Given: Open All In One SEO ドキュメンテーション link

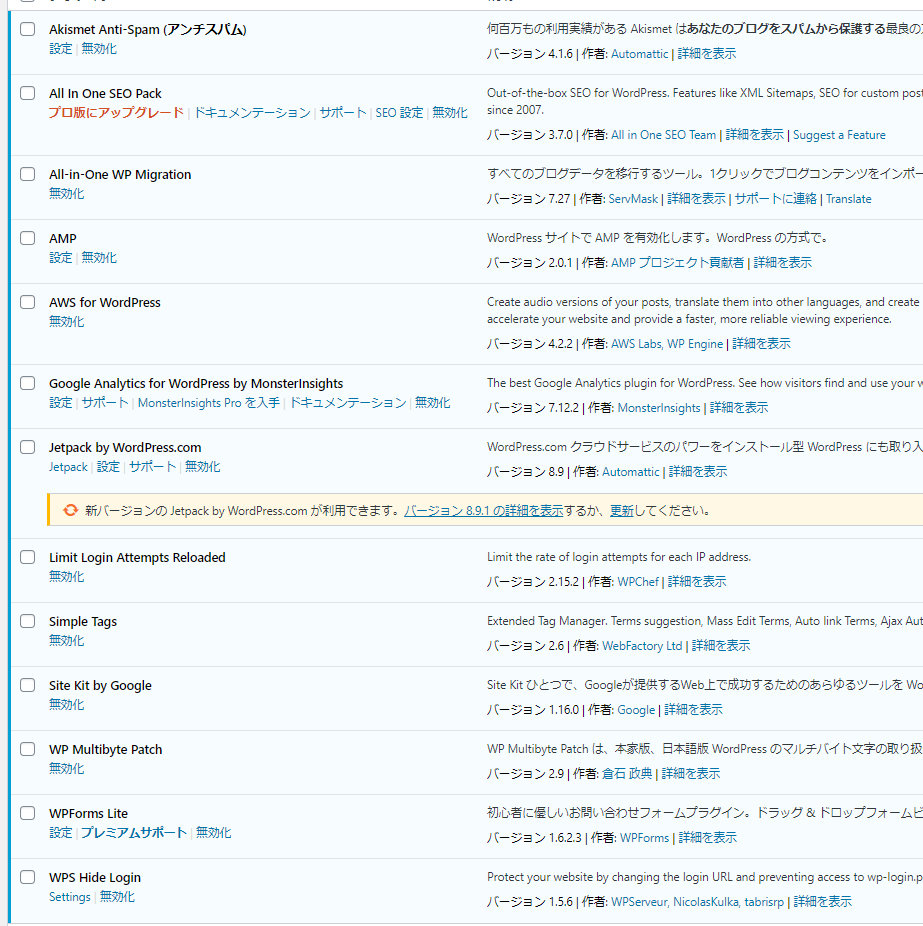Looking at the screenshot, I should point(252,112).
